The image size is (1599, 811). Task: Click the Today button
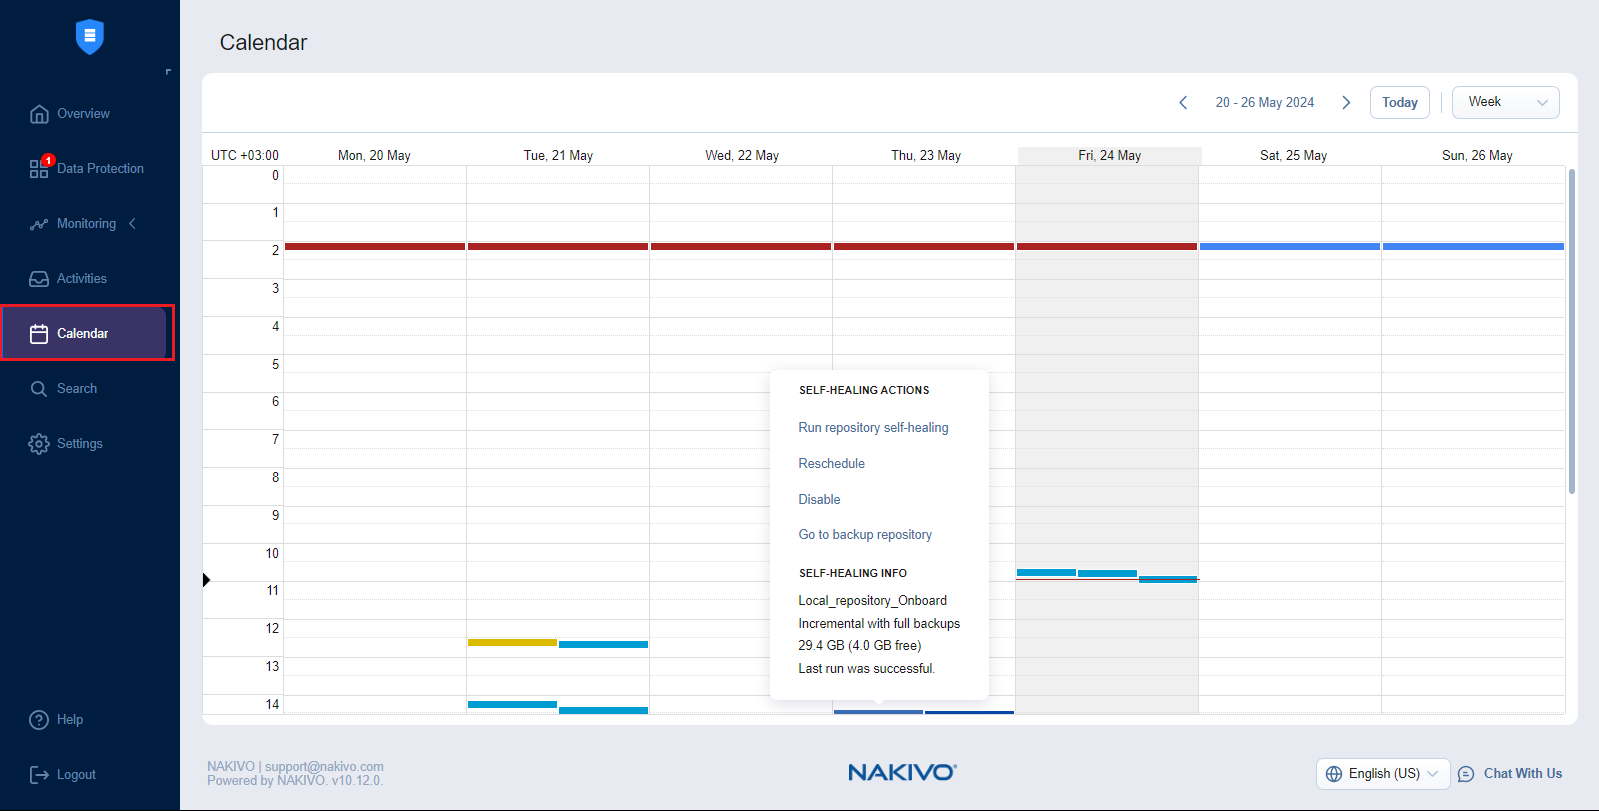pos(1399,103)
